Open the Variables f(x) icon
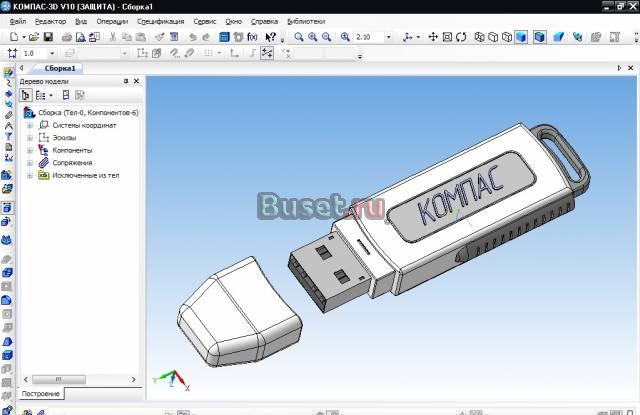The height and width of the screenshot is (415, 640). click(252, 37)
